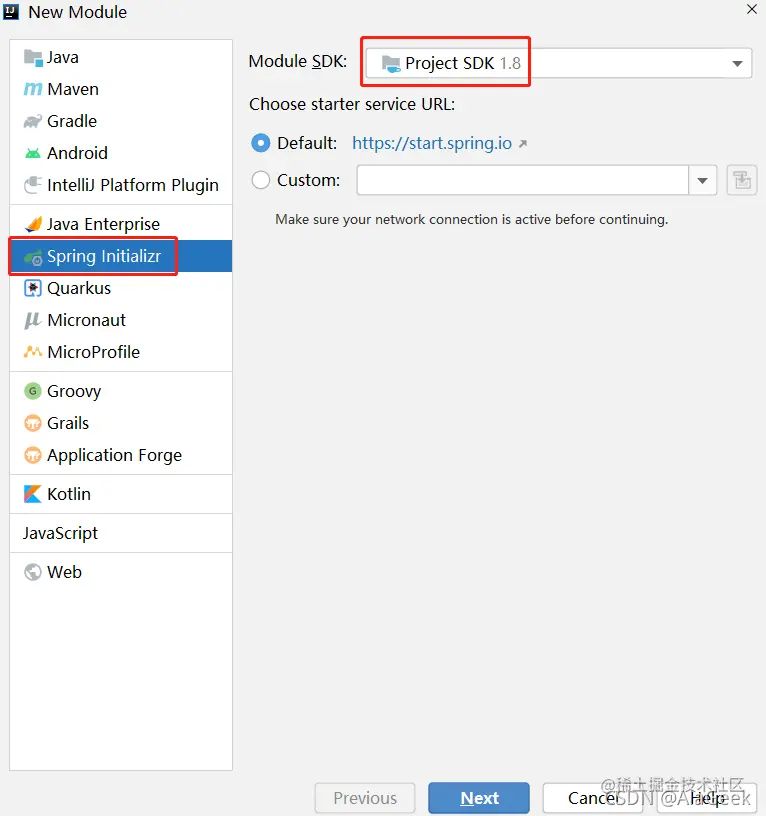Choose the Groovy module type
The width and height of the screenshot is (766, 816).
[x=121, y=391]
